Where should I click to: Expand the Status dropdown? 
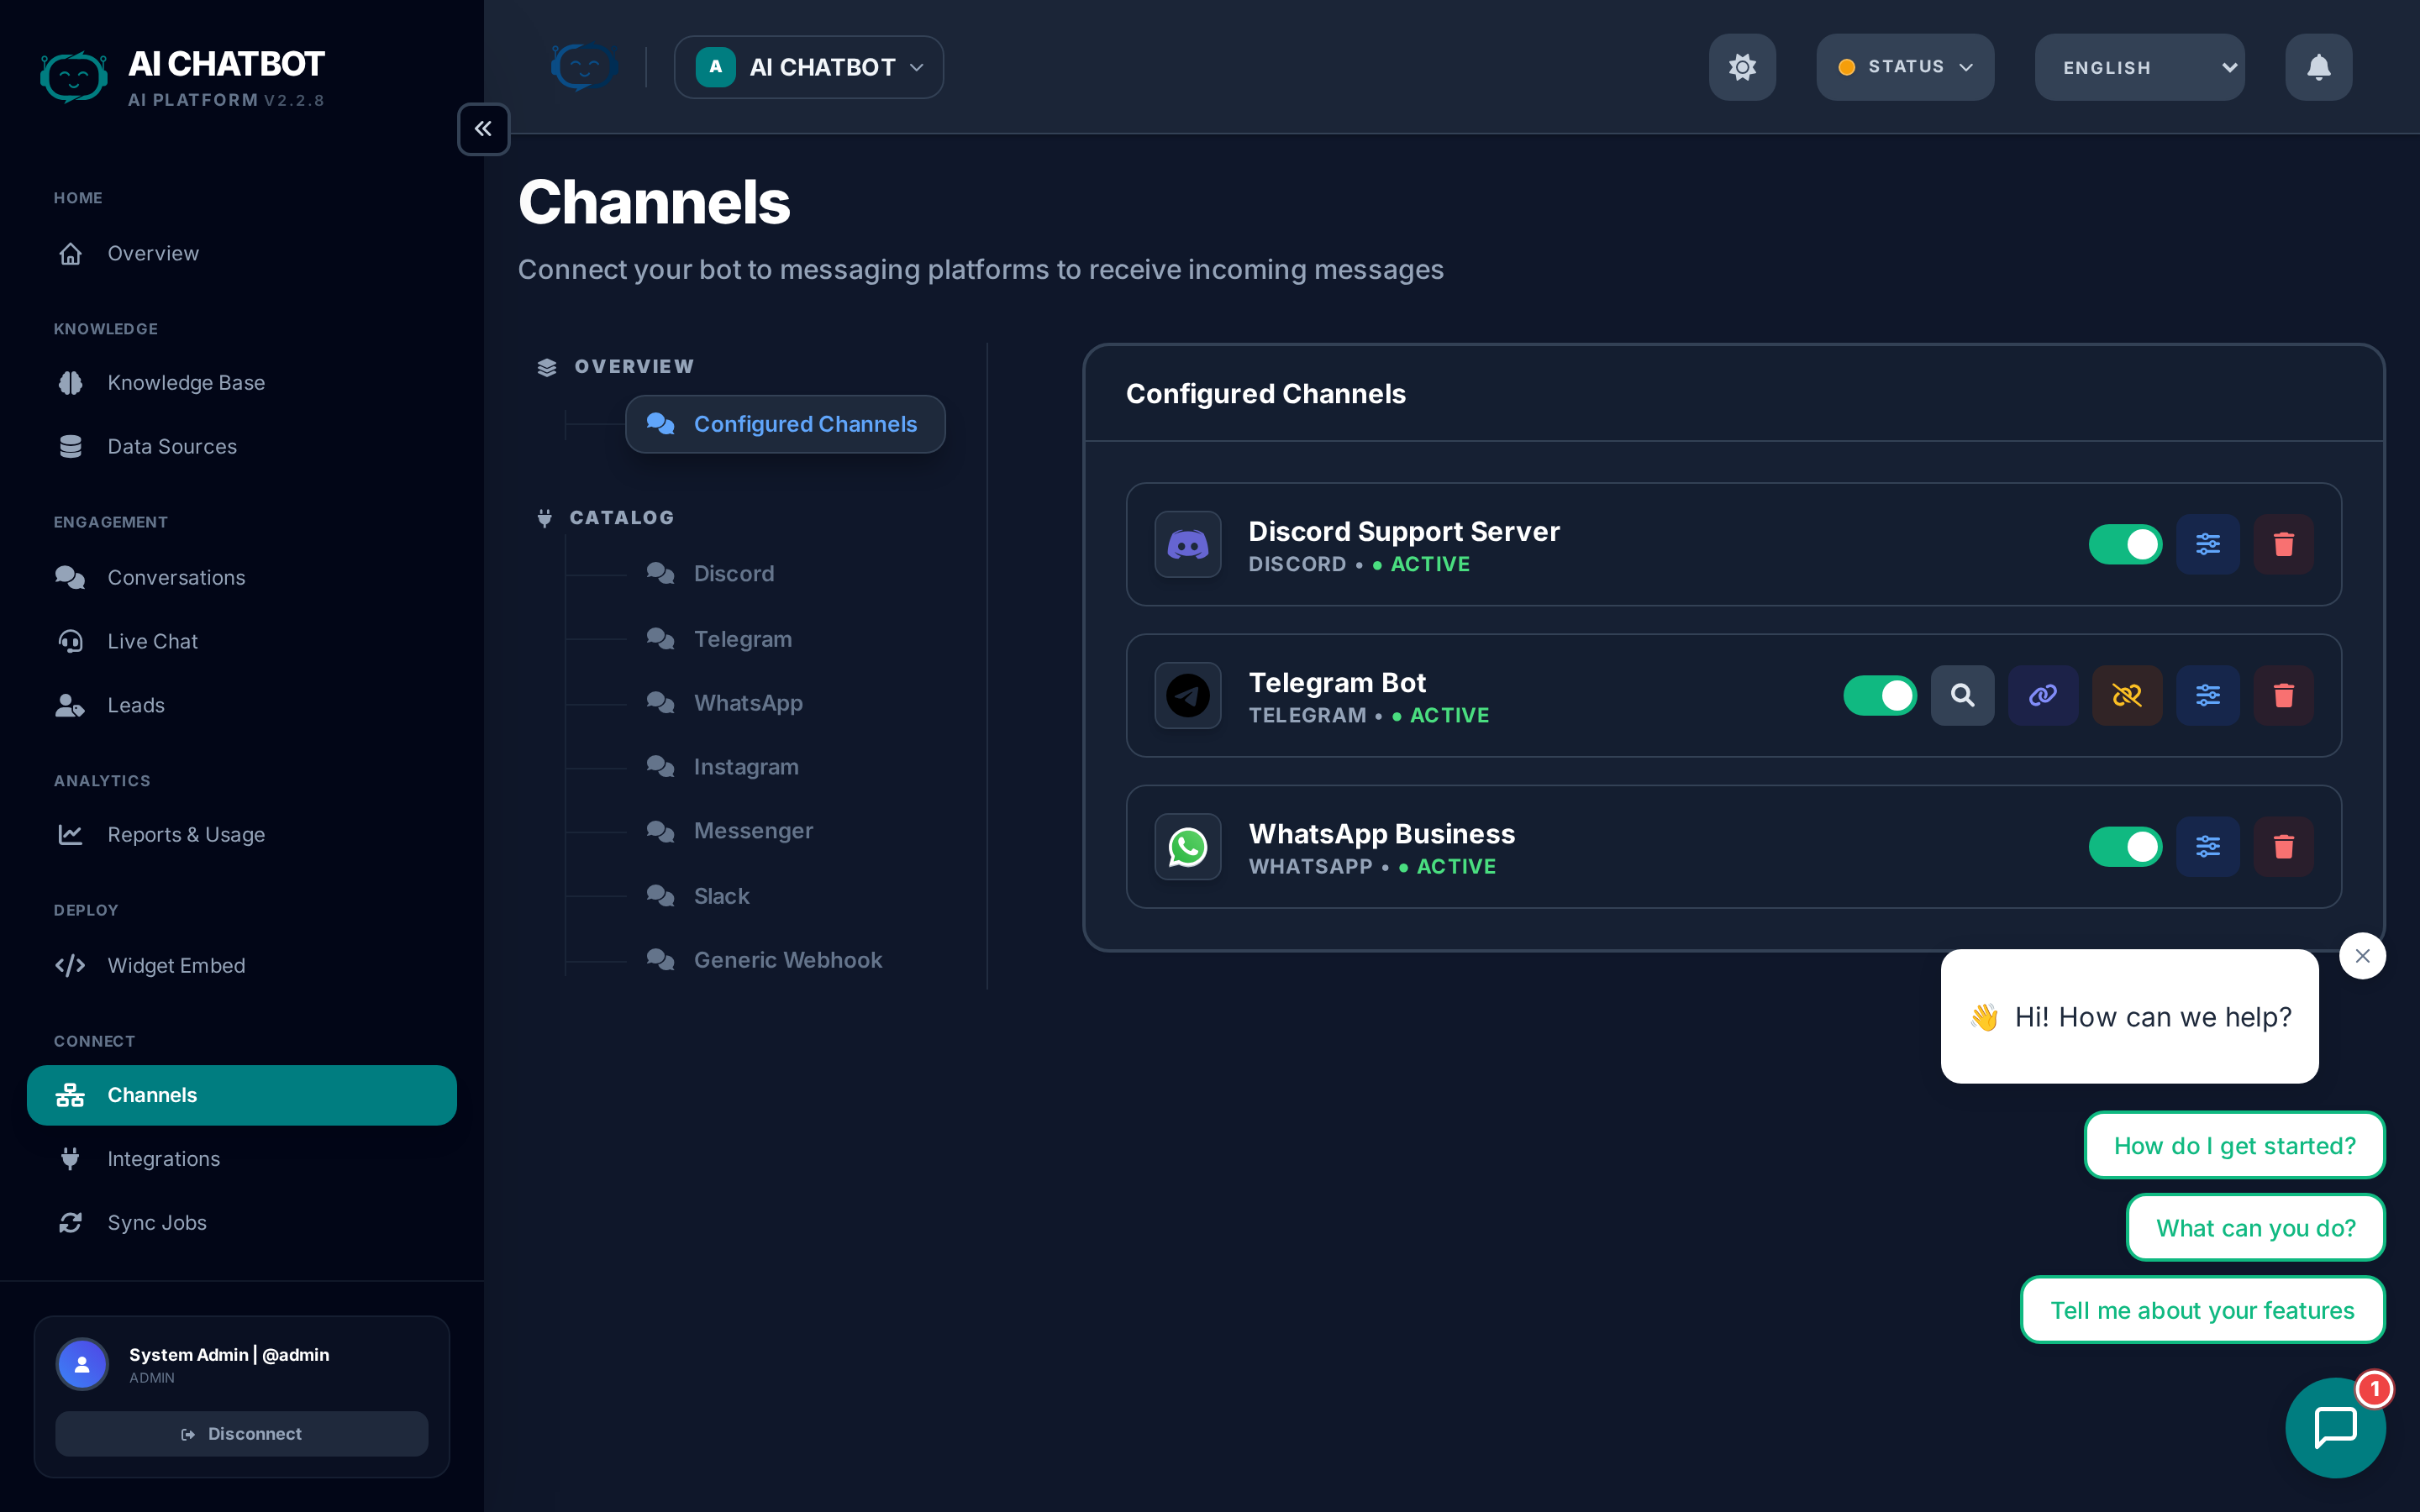pos(1905,67)
